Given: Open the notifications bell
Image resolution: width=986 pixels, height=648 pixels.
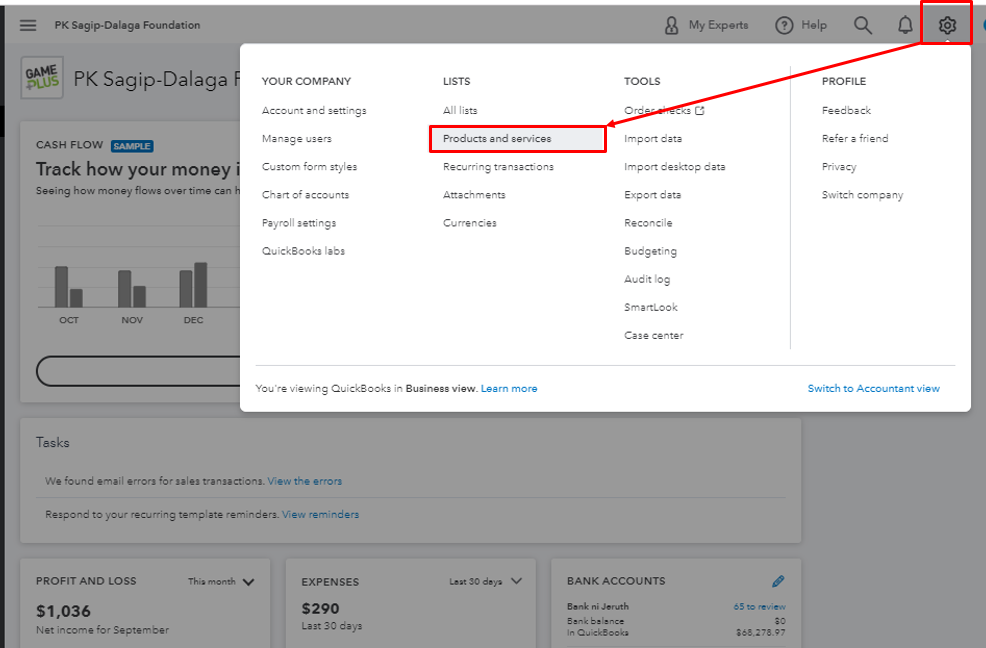Looking at the screenshot, I should (x=905, y=25).
